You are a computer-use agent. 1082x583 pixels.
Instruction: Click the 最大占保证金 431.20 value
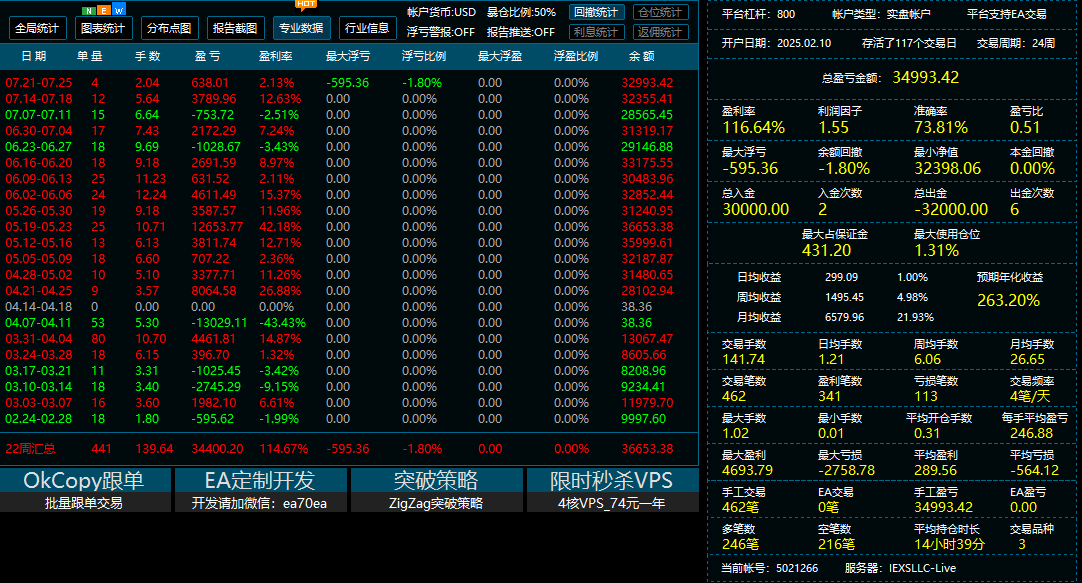(827, 250)
